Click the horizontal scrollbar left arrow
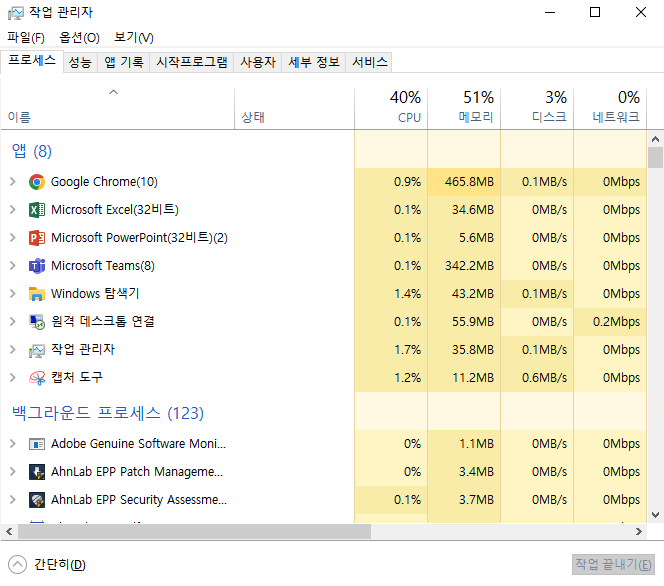664x586 pixels. pyautogui.click(x=9, y=531)
